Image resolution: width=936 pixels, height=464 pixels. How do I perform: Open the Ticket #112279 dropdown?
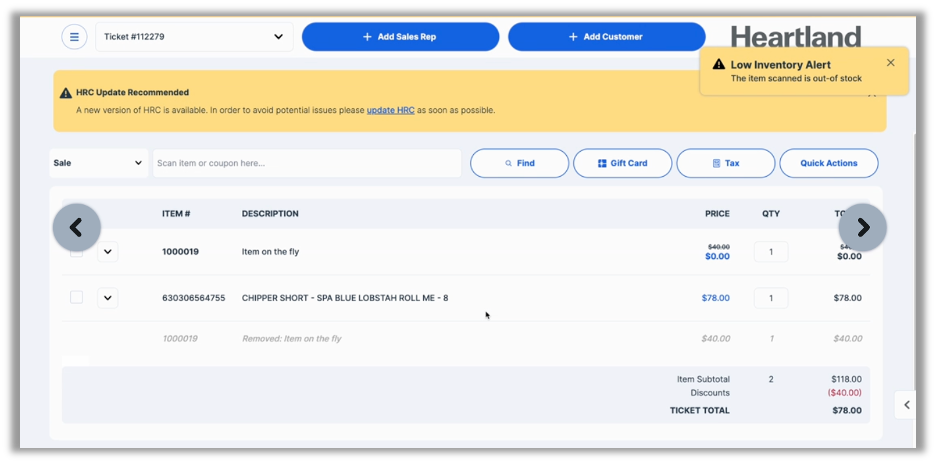(x=194, y=37)
